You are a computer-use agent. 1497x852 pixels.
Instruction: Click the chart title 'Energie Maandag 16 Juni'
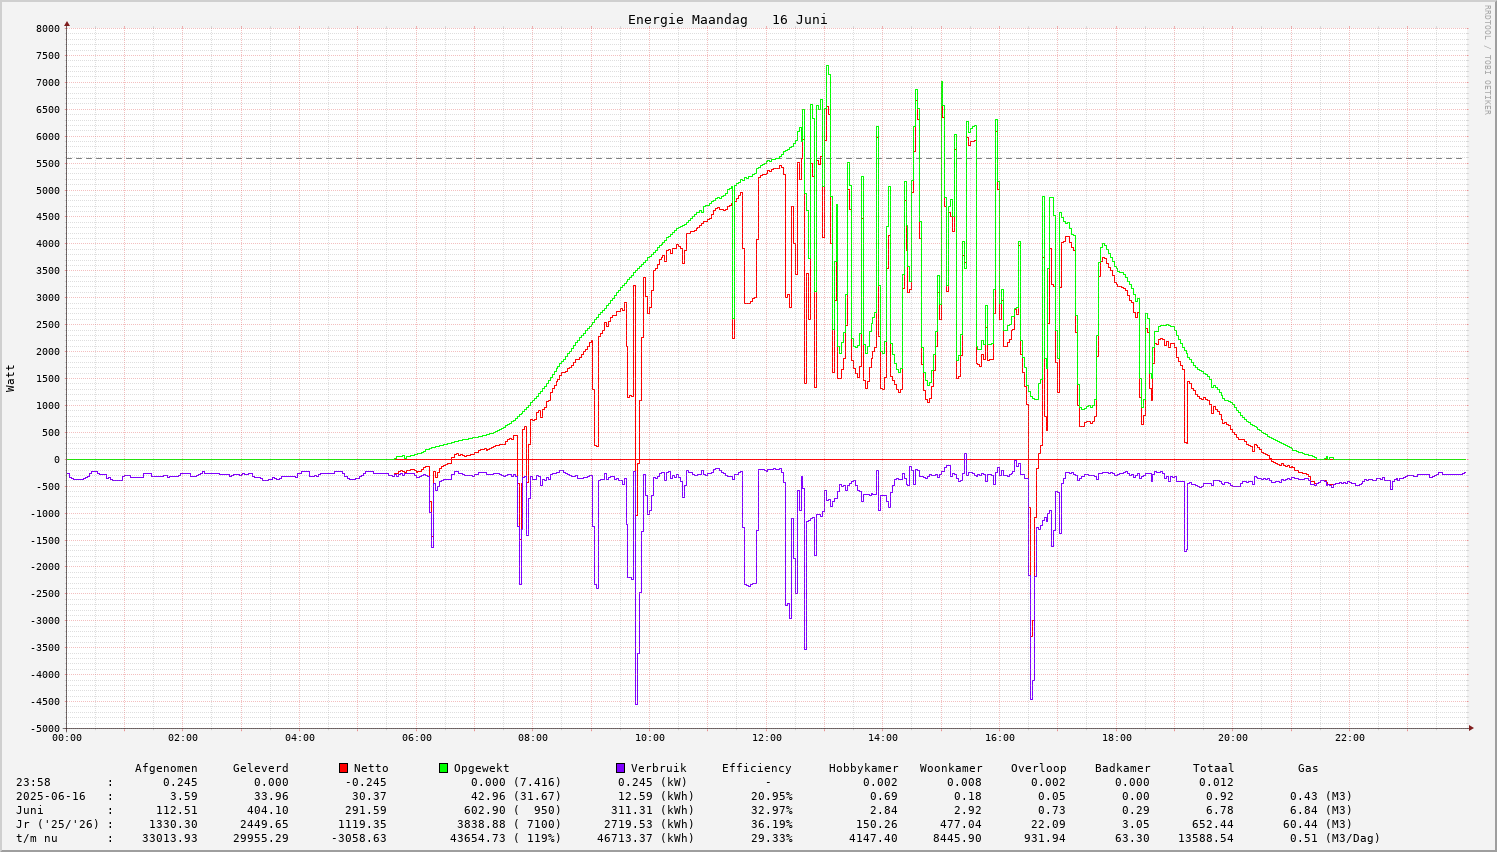[x=727, y=20]
